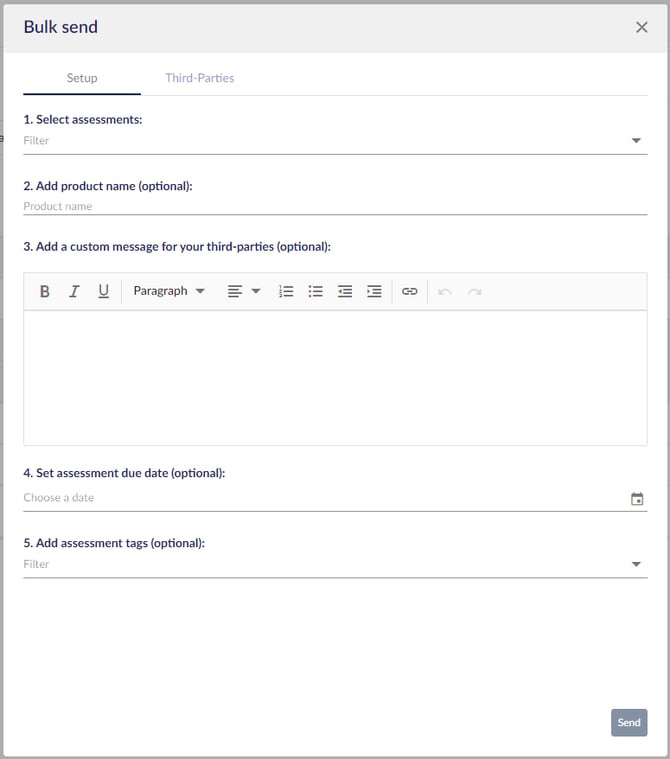The height and width of the screenshot is (759, 670).
Task: Expand the assessment tags filter dropdown
Action: pos(636,565)
